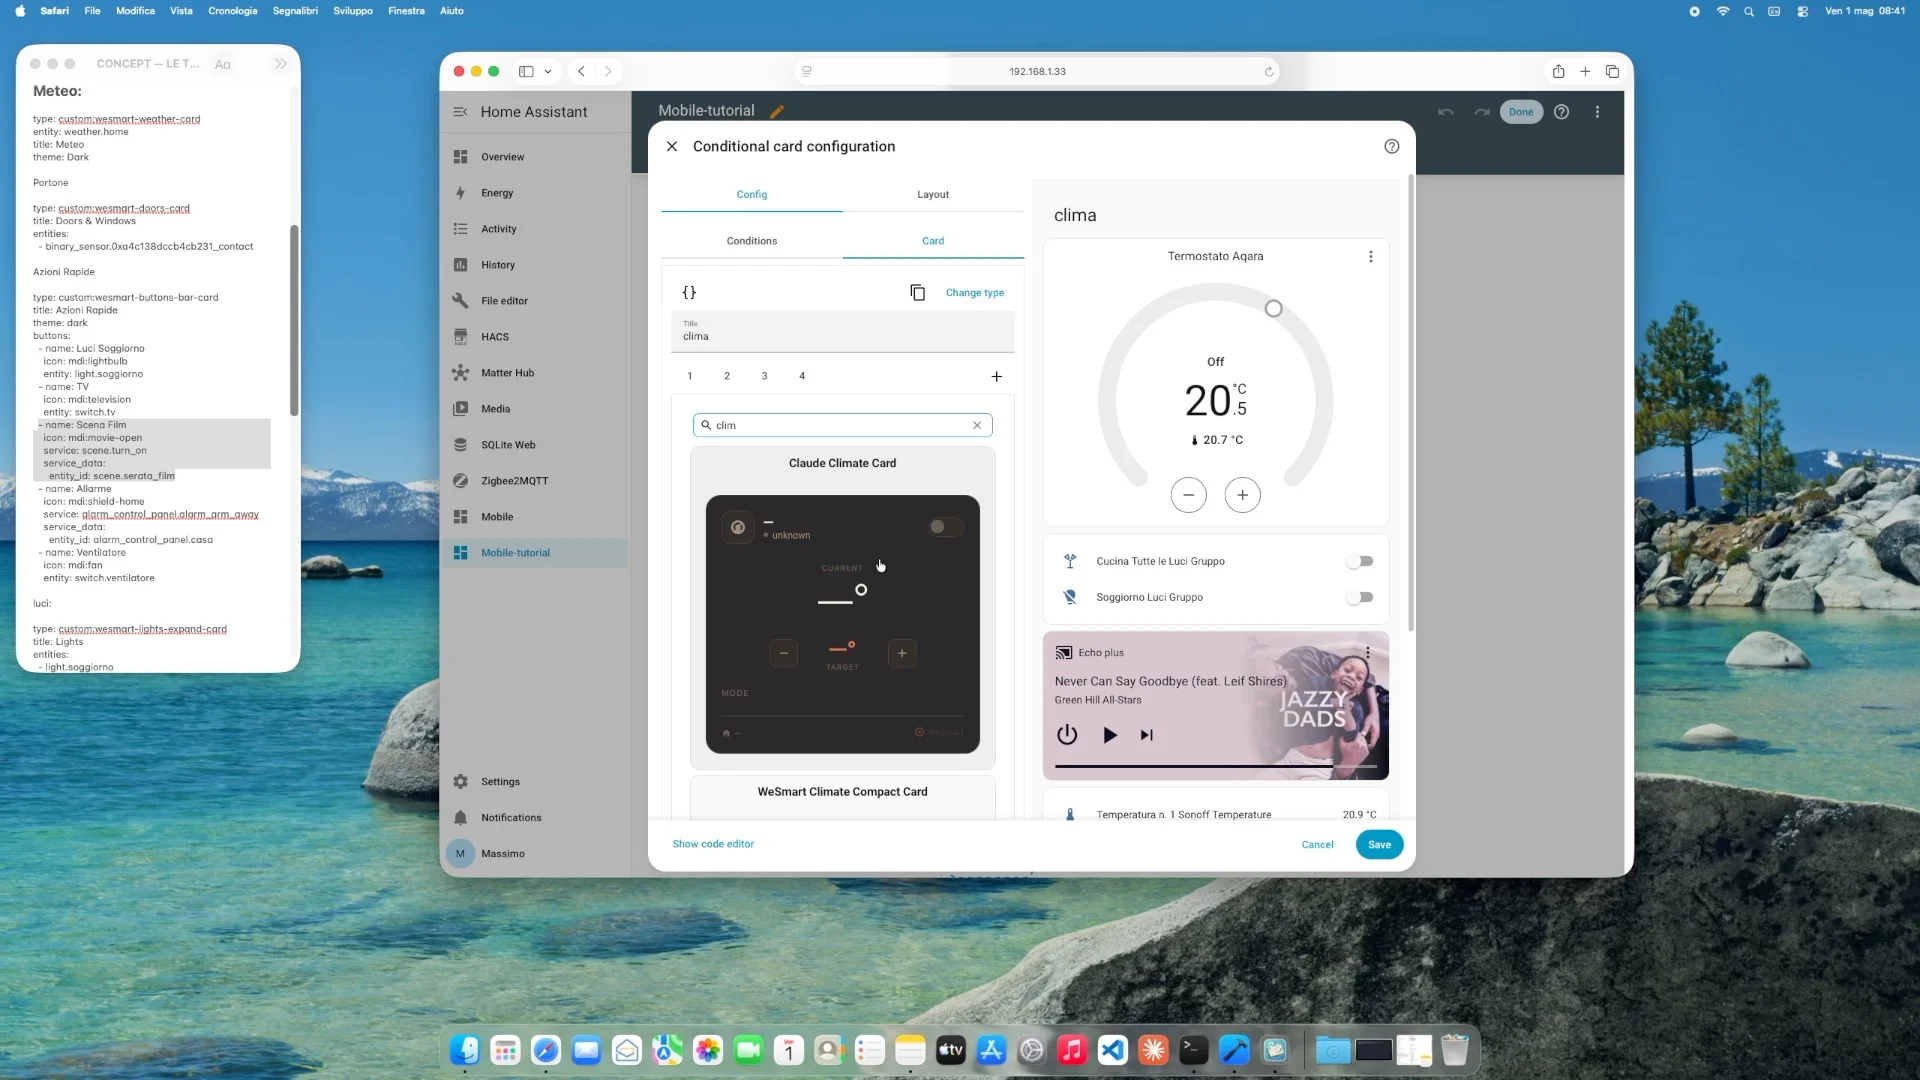Select card tab number 1

[x=690, y=376]
